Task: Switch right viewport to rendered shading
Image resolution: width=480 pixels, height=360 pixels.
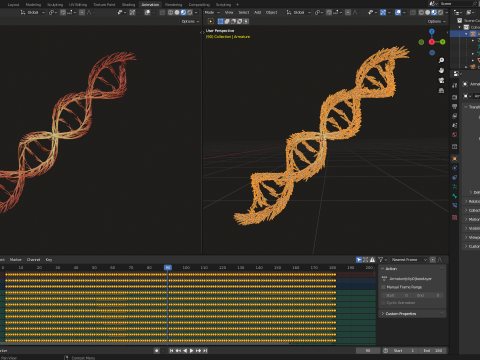Action: pos(440,12)
